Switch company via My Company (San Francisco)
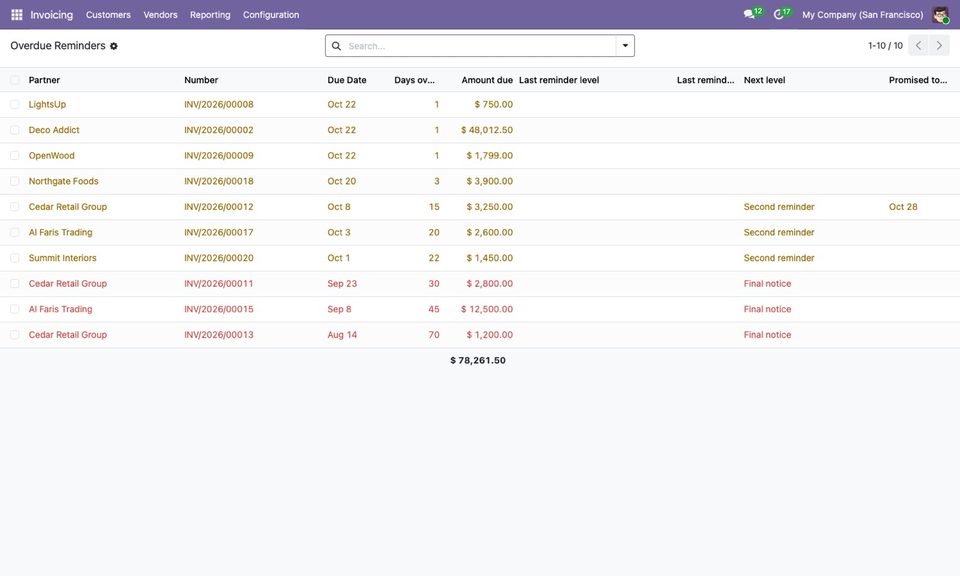960x576 pixels. (863, 15)
